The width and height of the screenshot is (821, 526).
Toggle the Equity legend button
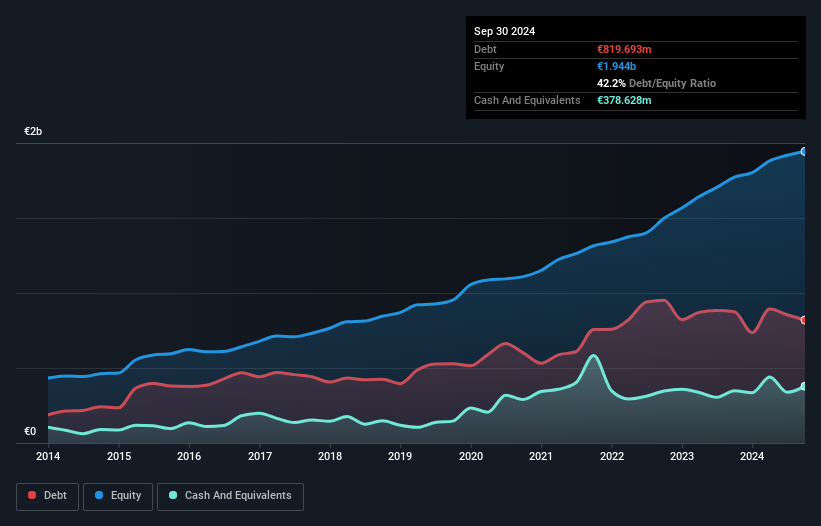(118, 496)
